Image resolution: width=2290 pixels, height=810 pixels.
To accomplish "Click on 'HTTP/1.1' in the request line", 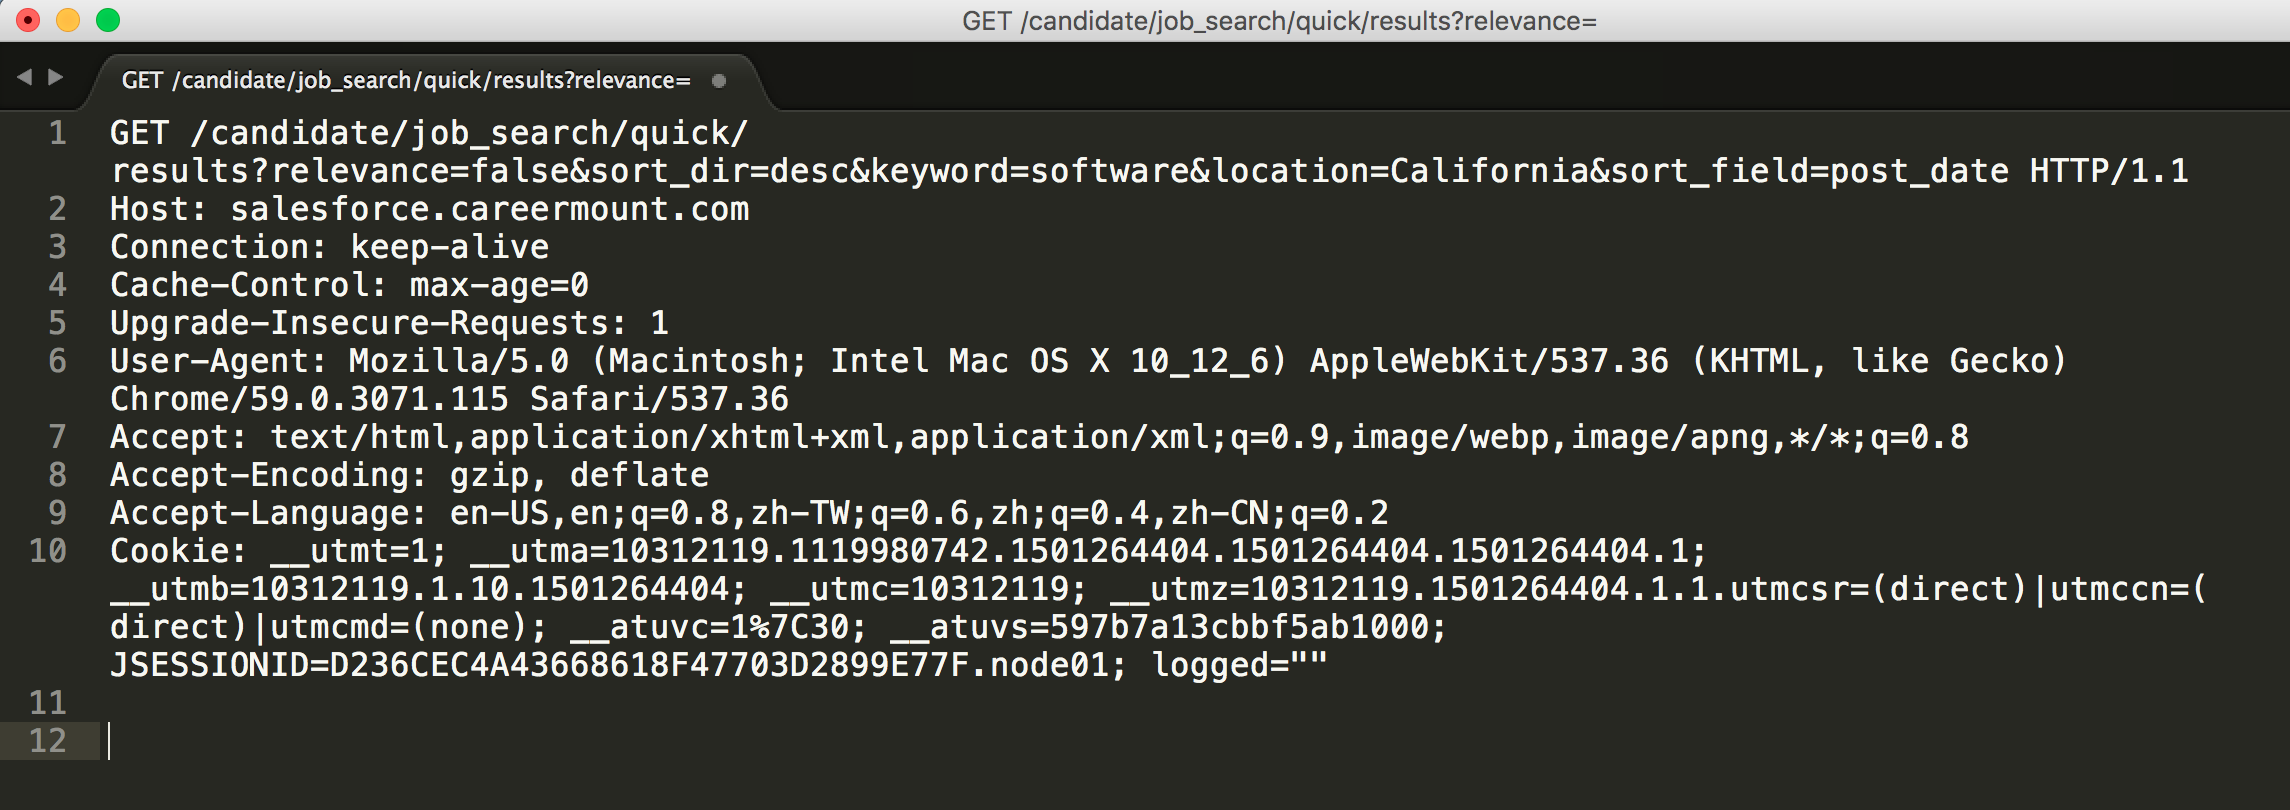I will tap(2109, 171).
